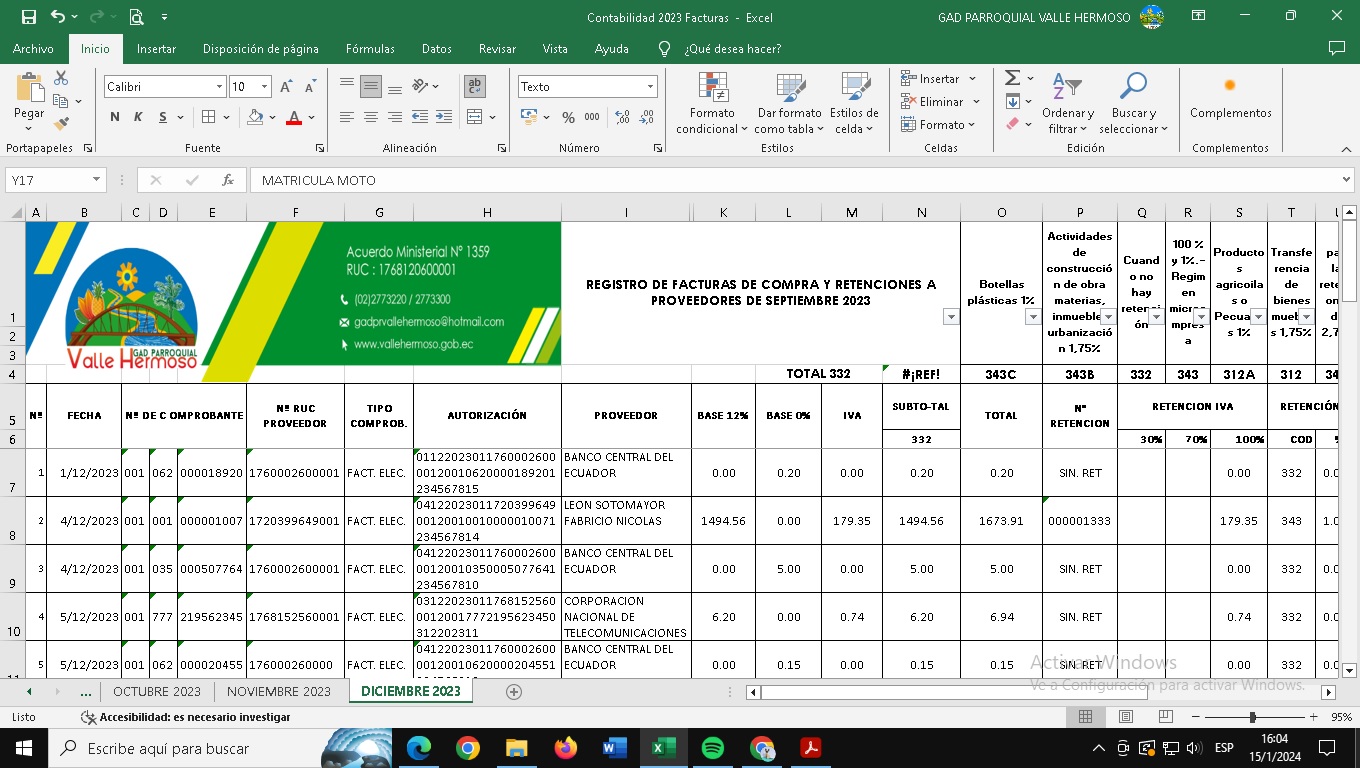Screen dimensions: 1360x768
Task: Click the Find and Select magnifier
Action: pyautogui.click(x=1133, y=103)
